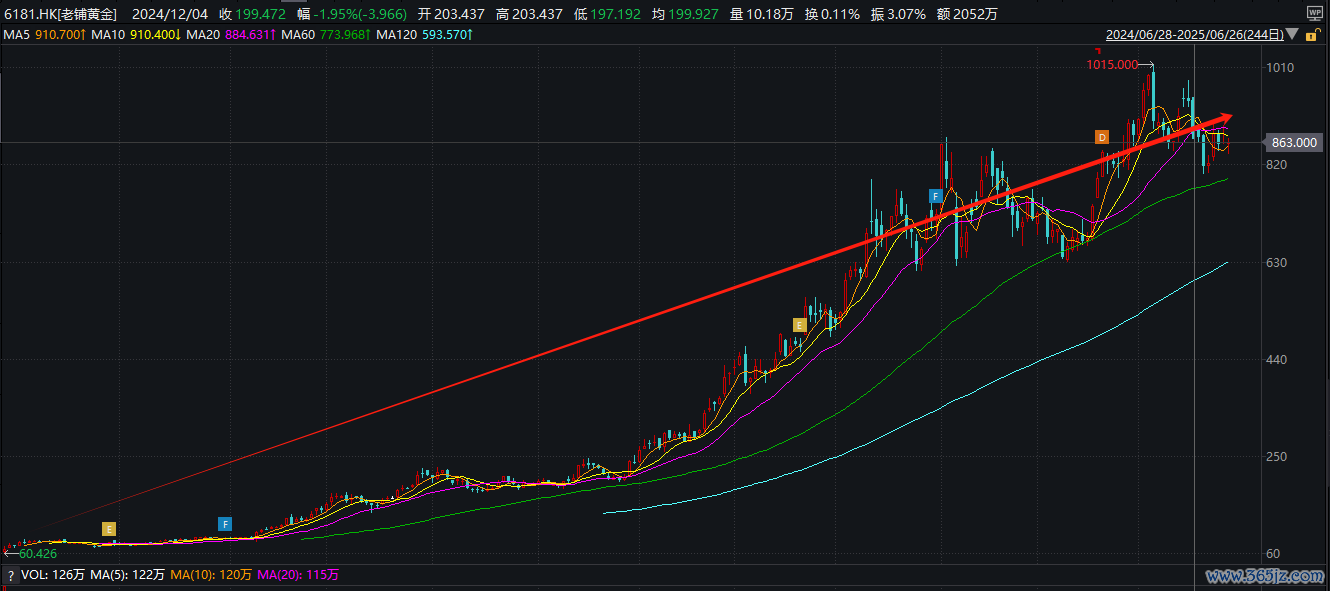Click the orange D event marker
Image resolution: width=1330 pixels, height=591 pixels.
click(1101, 137)
